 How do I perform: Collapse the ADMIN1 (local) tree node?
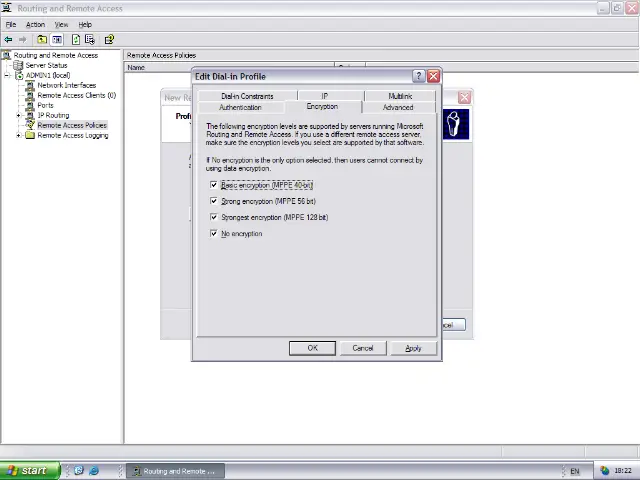[7, 76]
